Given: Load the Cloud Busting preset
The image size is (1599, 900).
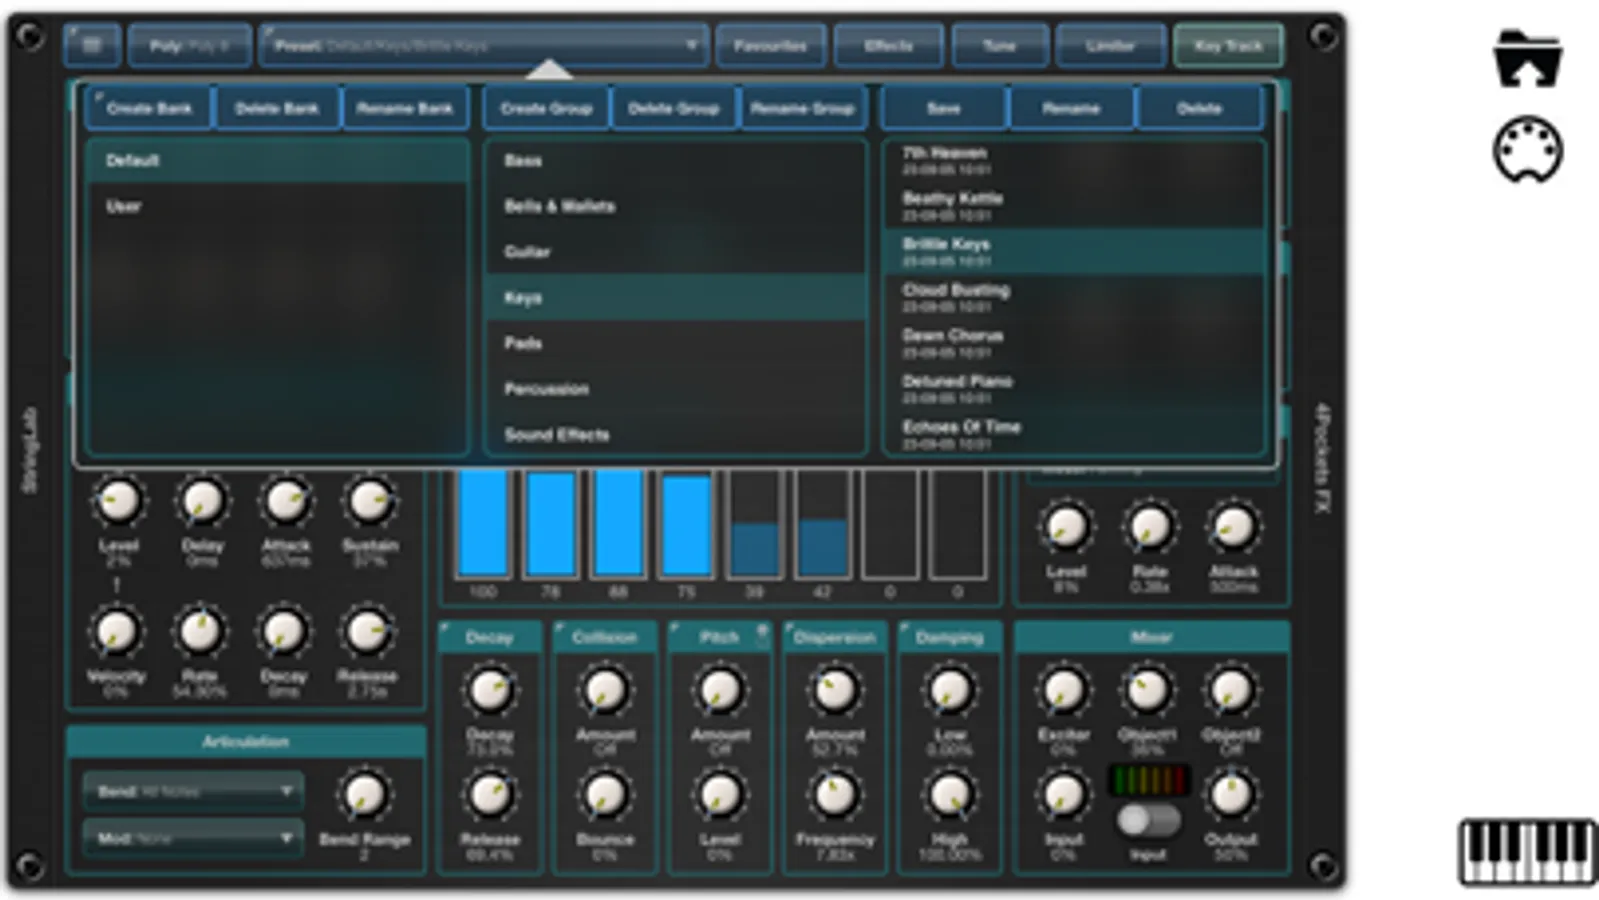Looking at the screenshot, I should [x=1073, y=298].
